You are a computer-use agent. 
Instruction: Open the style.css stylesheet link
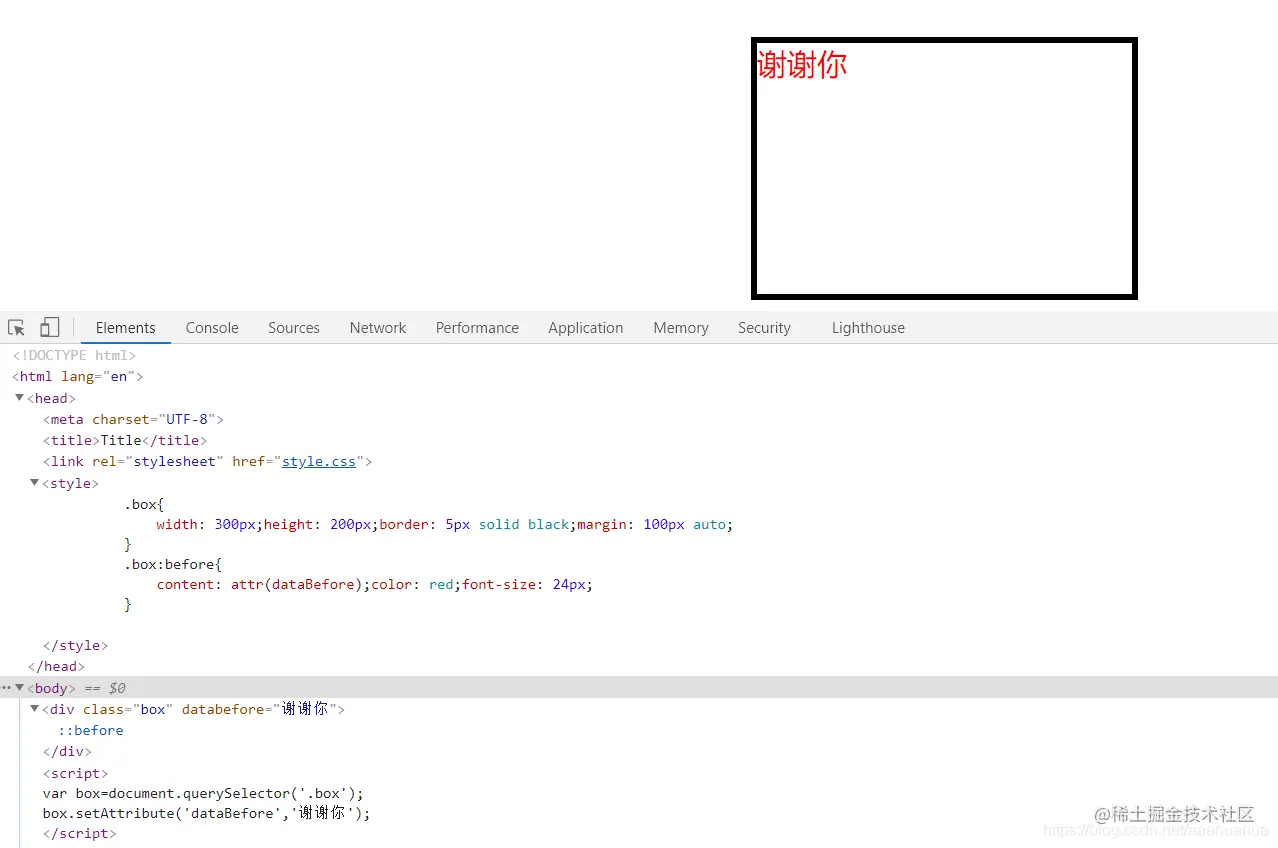coord(319,461)
